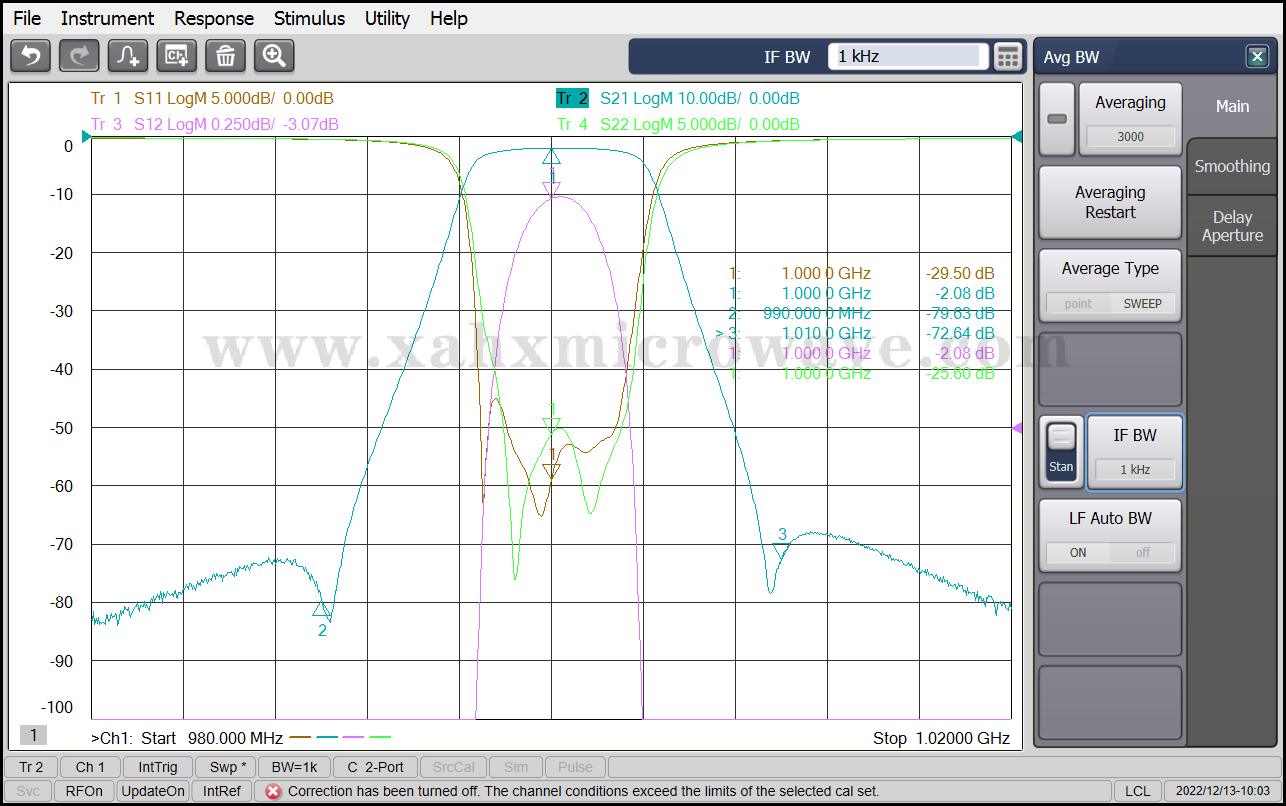Screen dimensions: 1286x806
Task: Open the numeric keypad icon beside IF BW
Action: pos(1008,57)
